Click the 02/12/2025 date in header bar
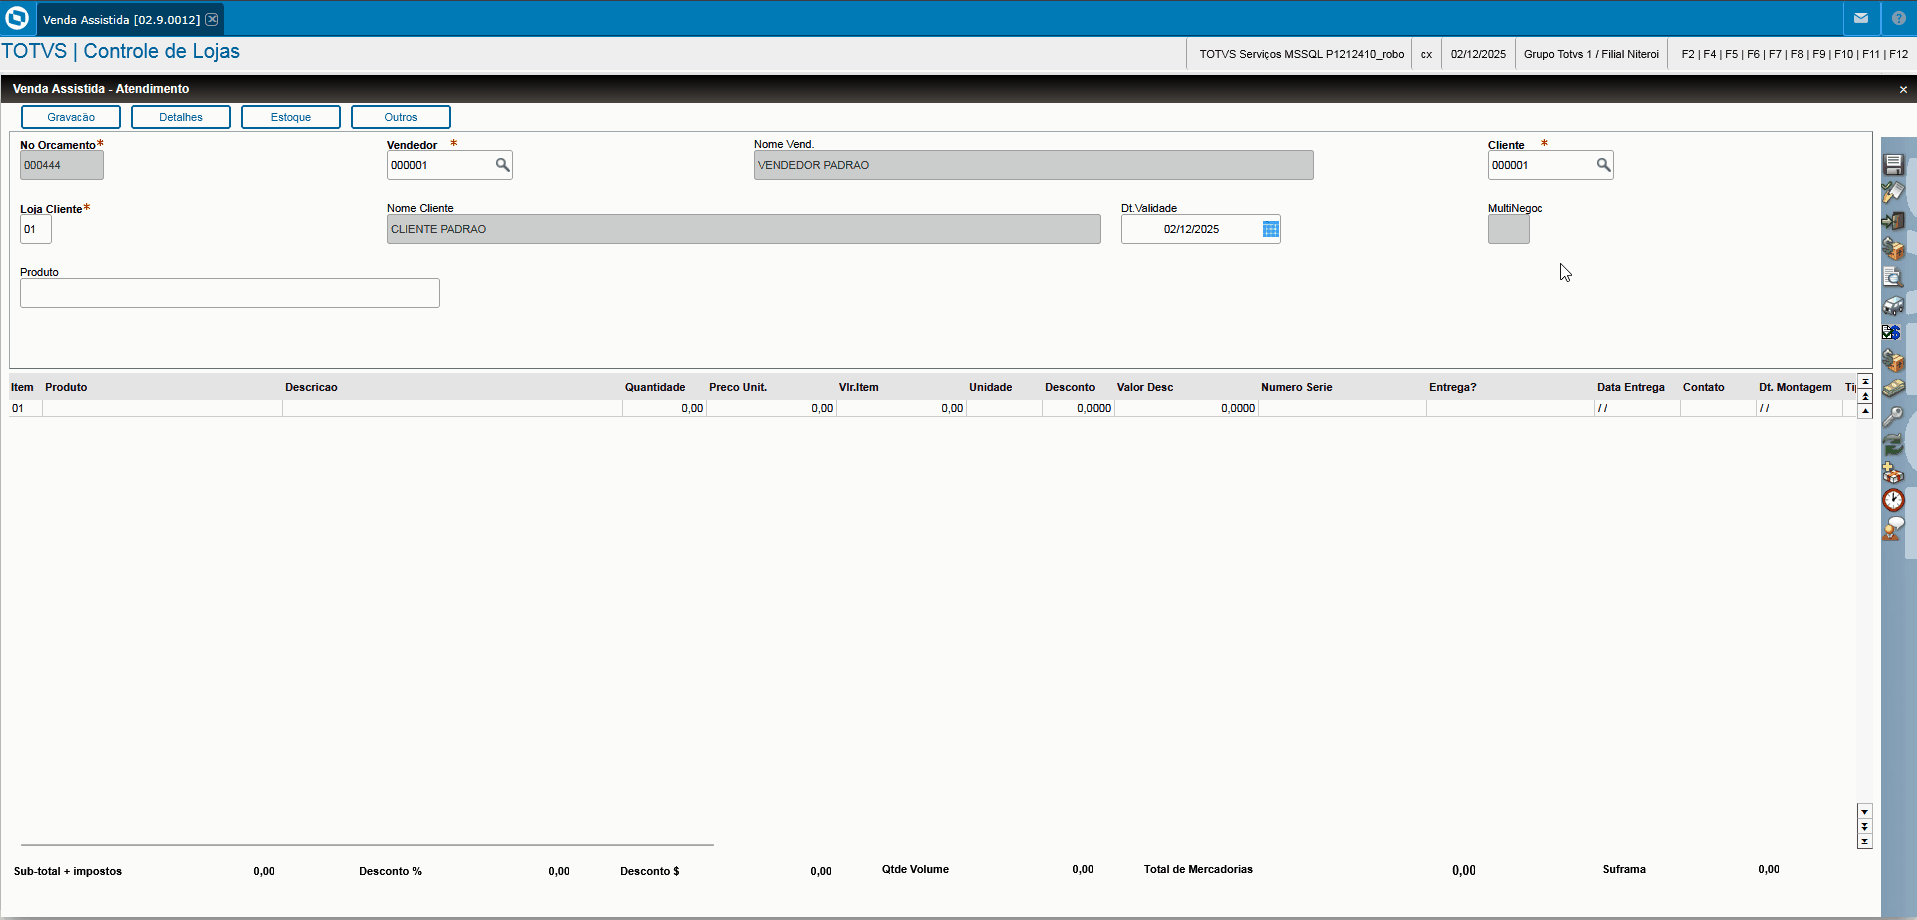This screenshot has height=920, width=1917. tap(1478, 54)
